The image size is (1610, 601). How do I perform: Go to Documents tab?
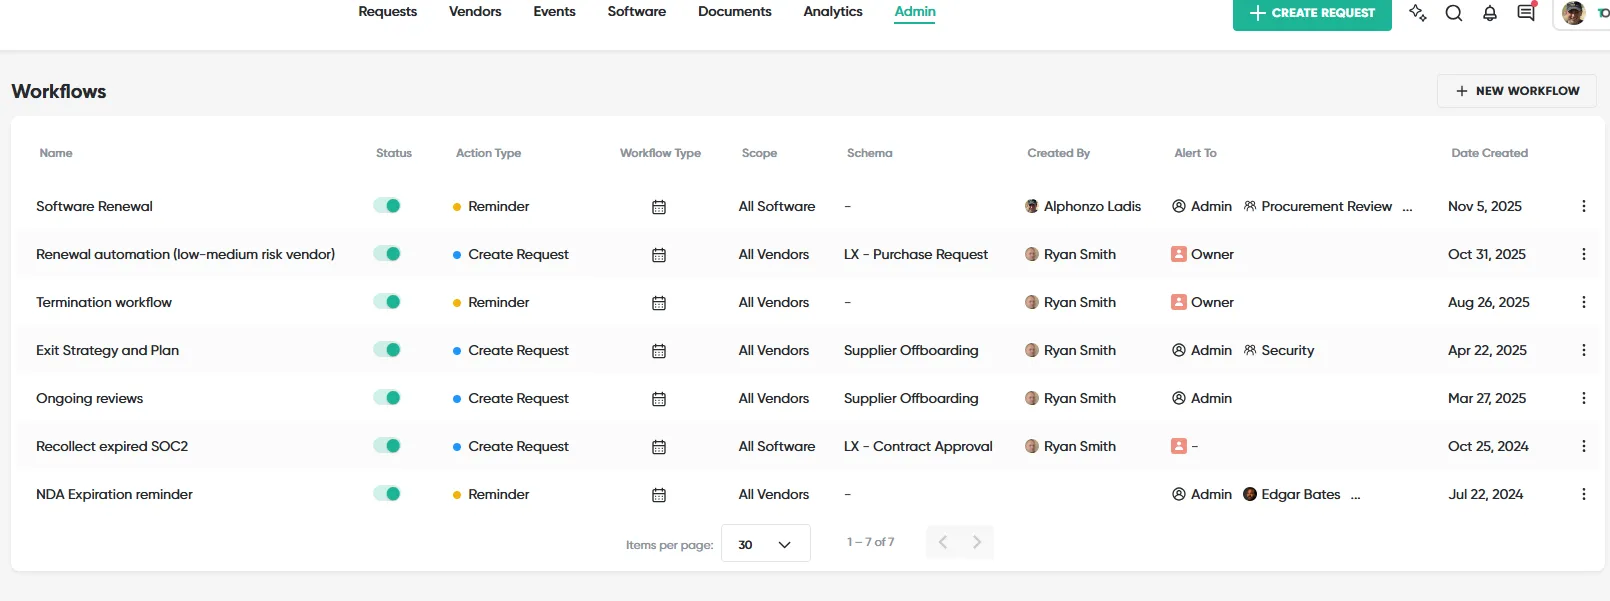point(734,11)
